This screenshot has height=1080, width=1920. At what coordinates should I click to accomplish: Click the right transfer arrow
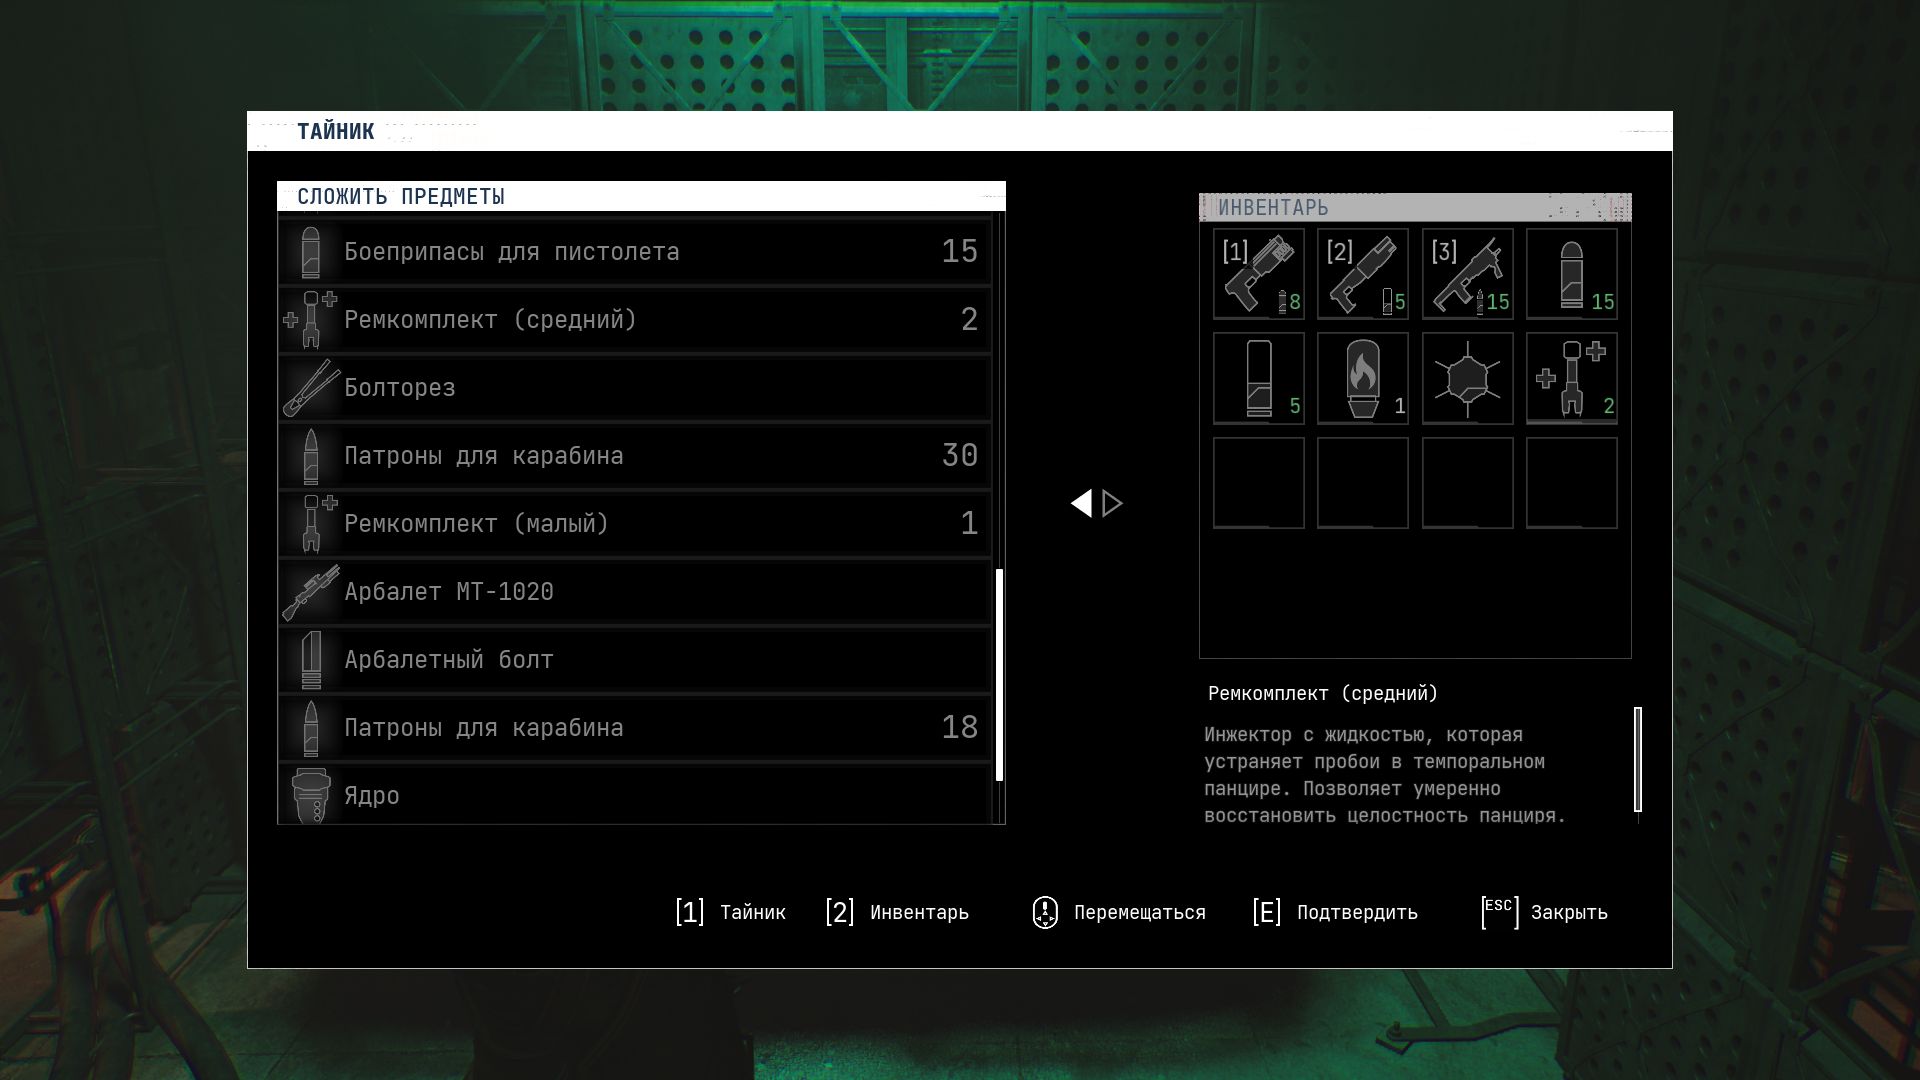tap(1112, 503)
